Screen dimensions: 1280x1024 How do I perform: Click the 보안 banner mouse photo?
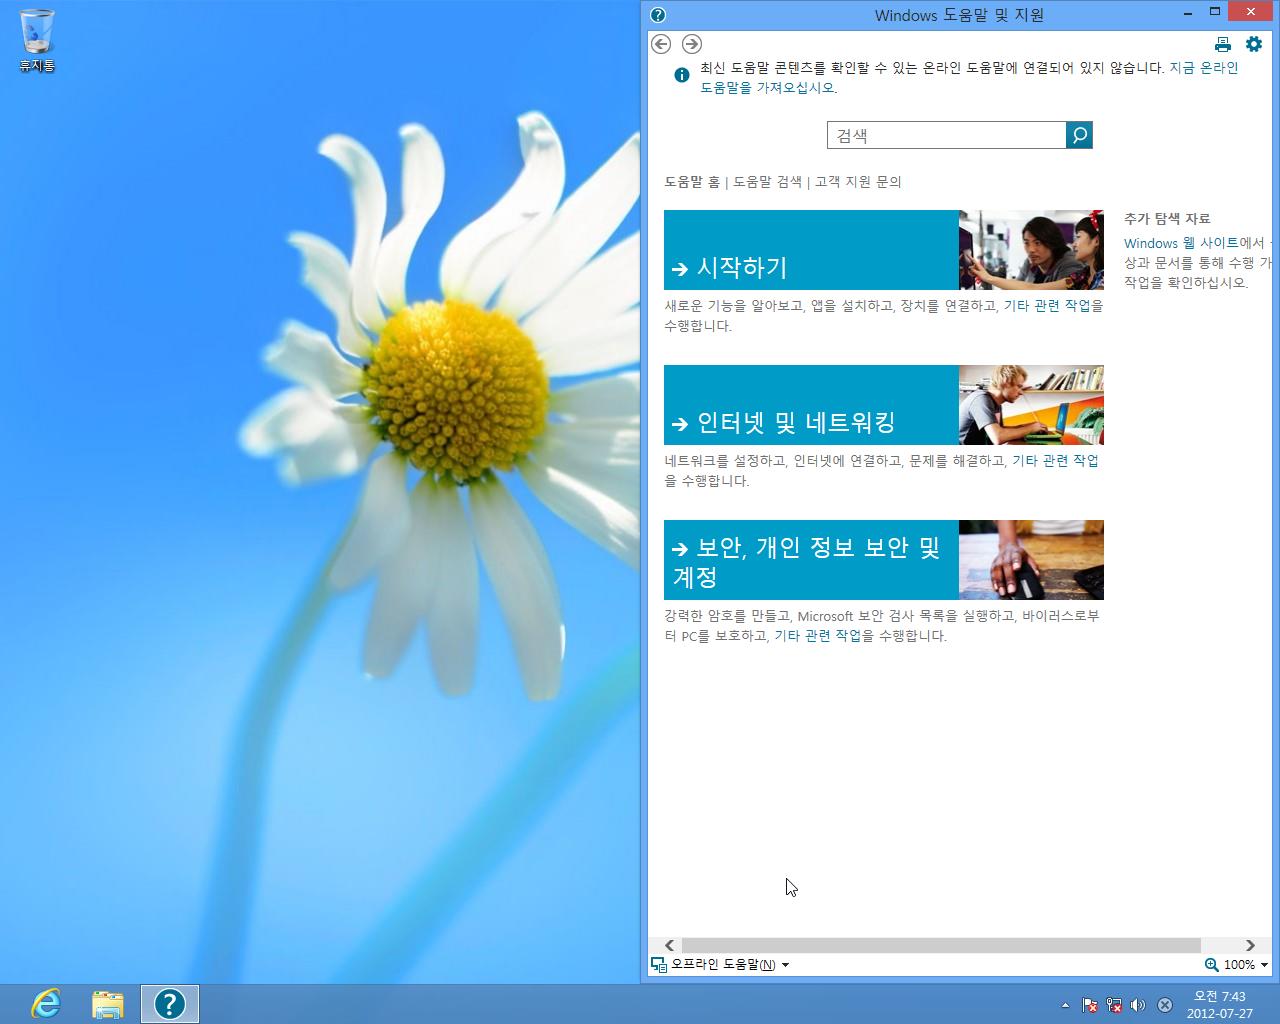point(1031,560)
